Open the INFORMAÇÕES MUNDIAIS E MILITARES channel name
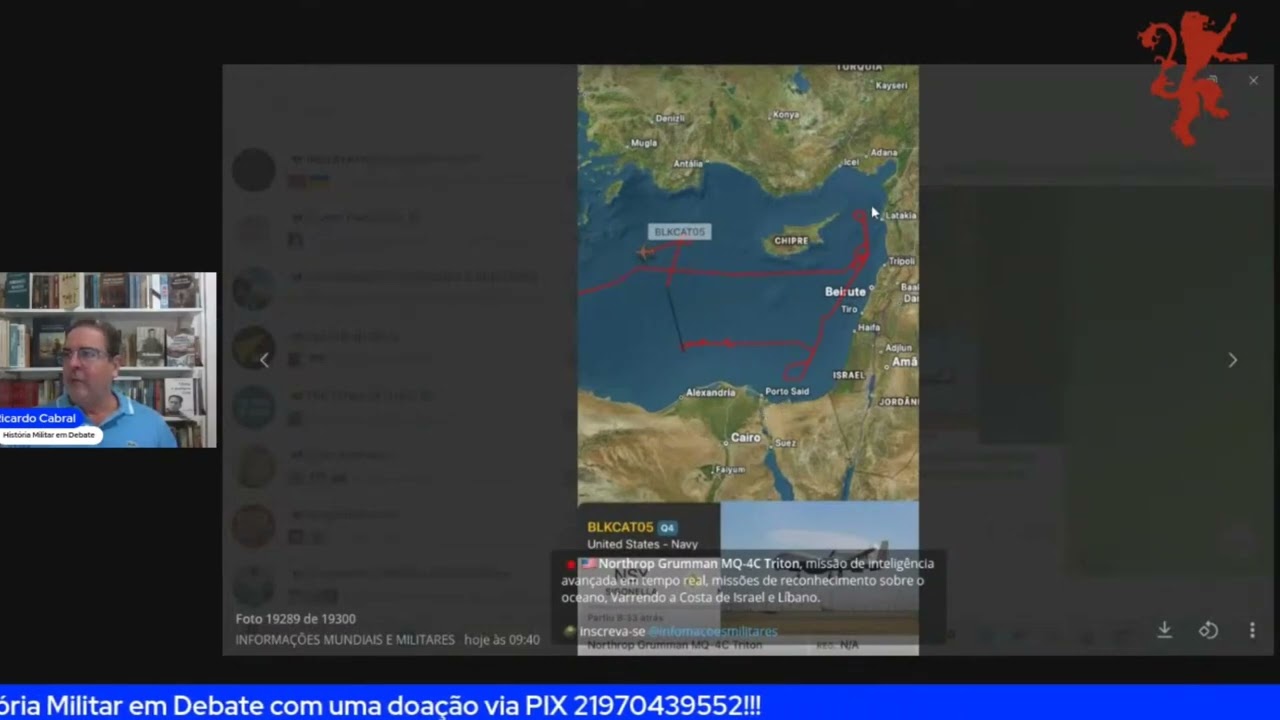Viewport: 1280px width, 720px height. point(345,640)
